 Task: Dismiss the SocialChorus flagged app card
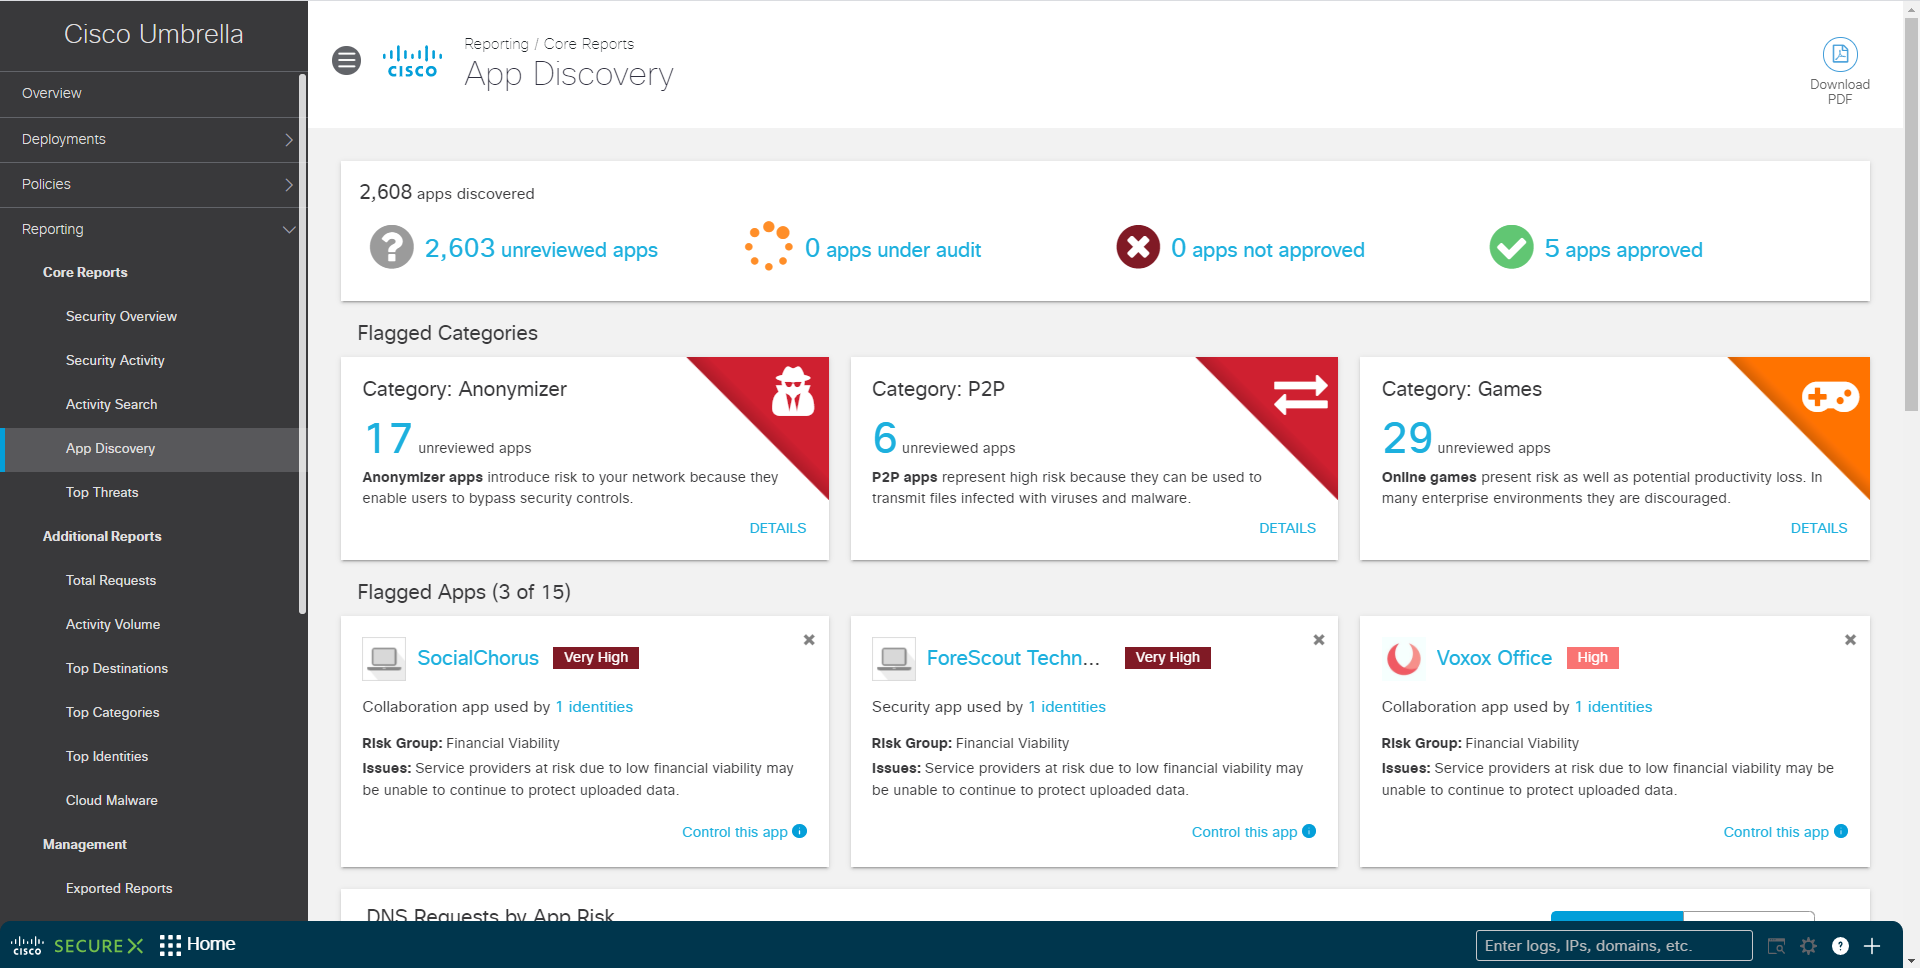[809, 640]
